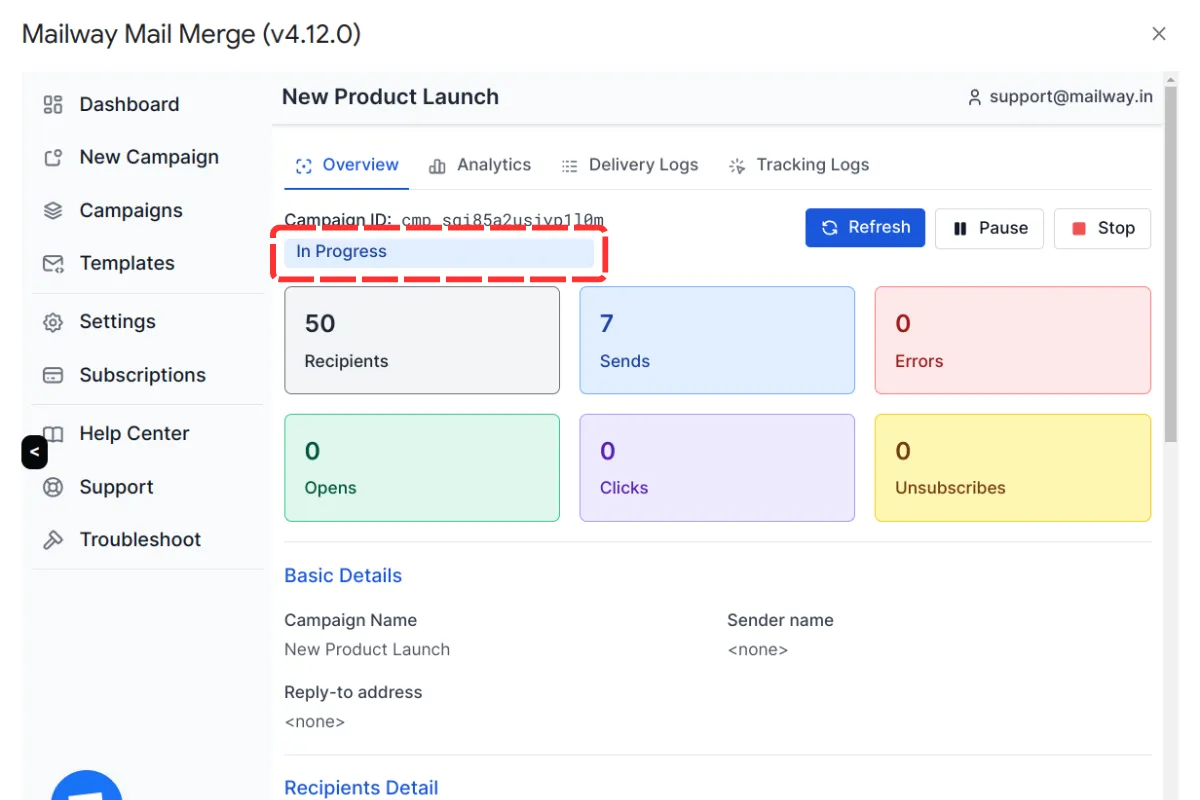Switch to the Analytics tab
1200x800 pixels.
(480, 165)
